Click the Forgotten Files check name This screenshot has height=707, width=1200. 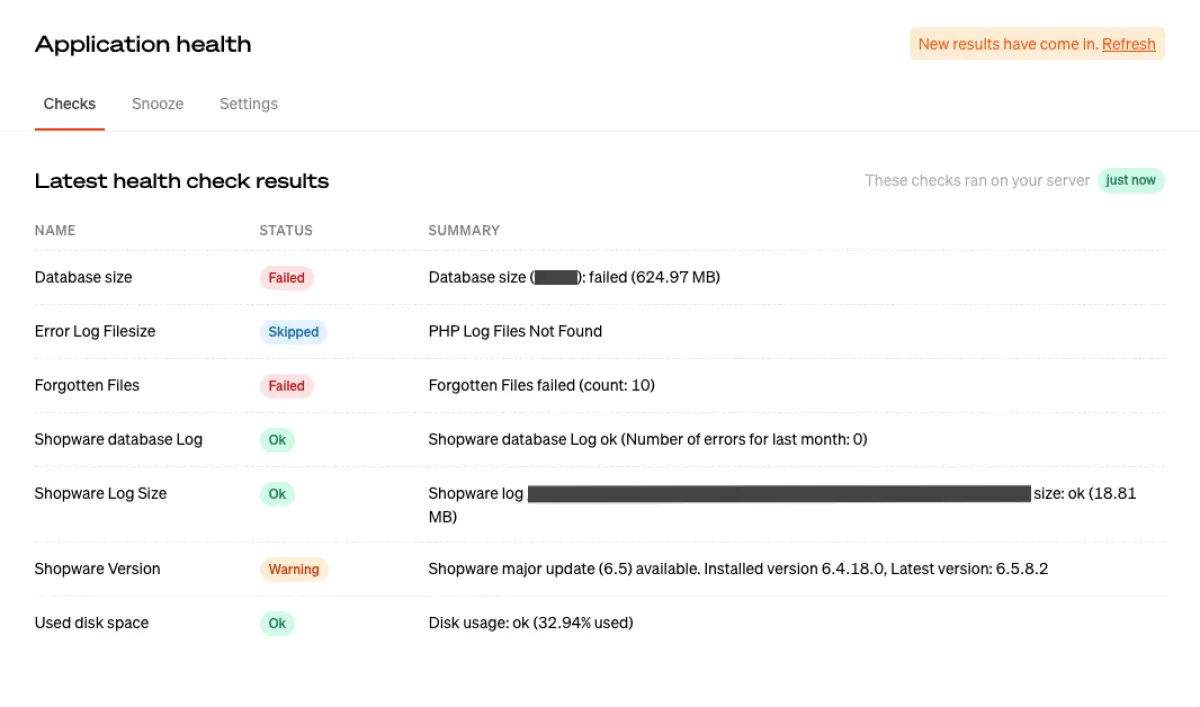[88, 385]
